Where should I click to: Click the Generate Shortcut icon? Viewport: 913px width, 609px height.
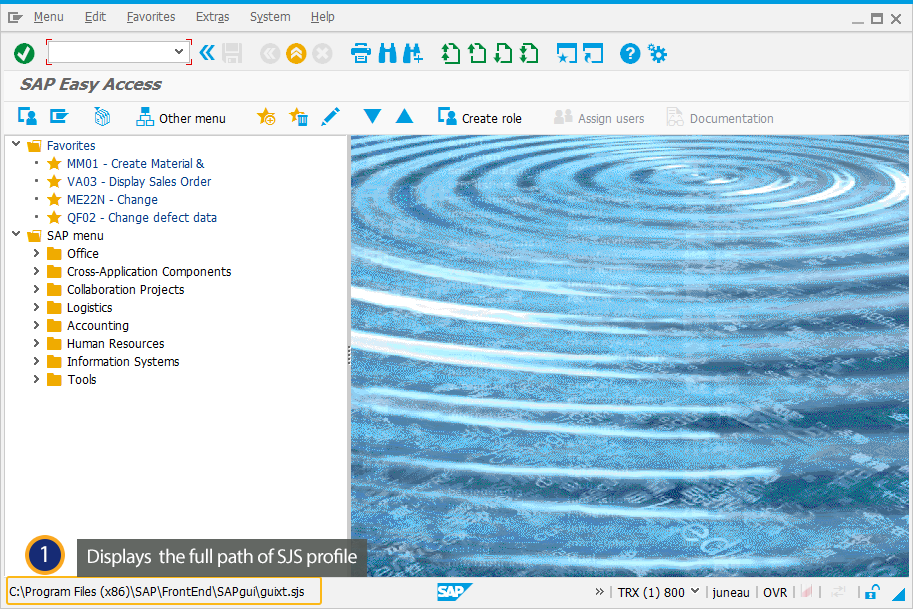pos(593,54)
